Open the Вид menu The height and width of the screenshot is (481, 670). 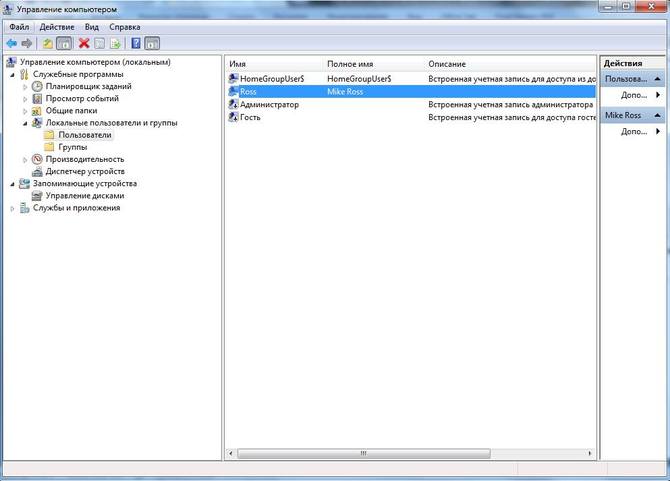coord(91,27)
